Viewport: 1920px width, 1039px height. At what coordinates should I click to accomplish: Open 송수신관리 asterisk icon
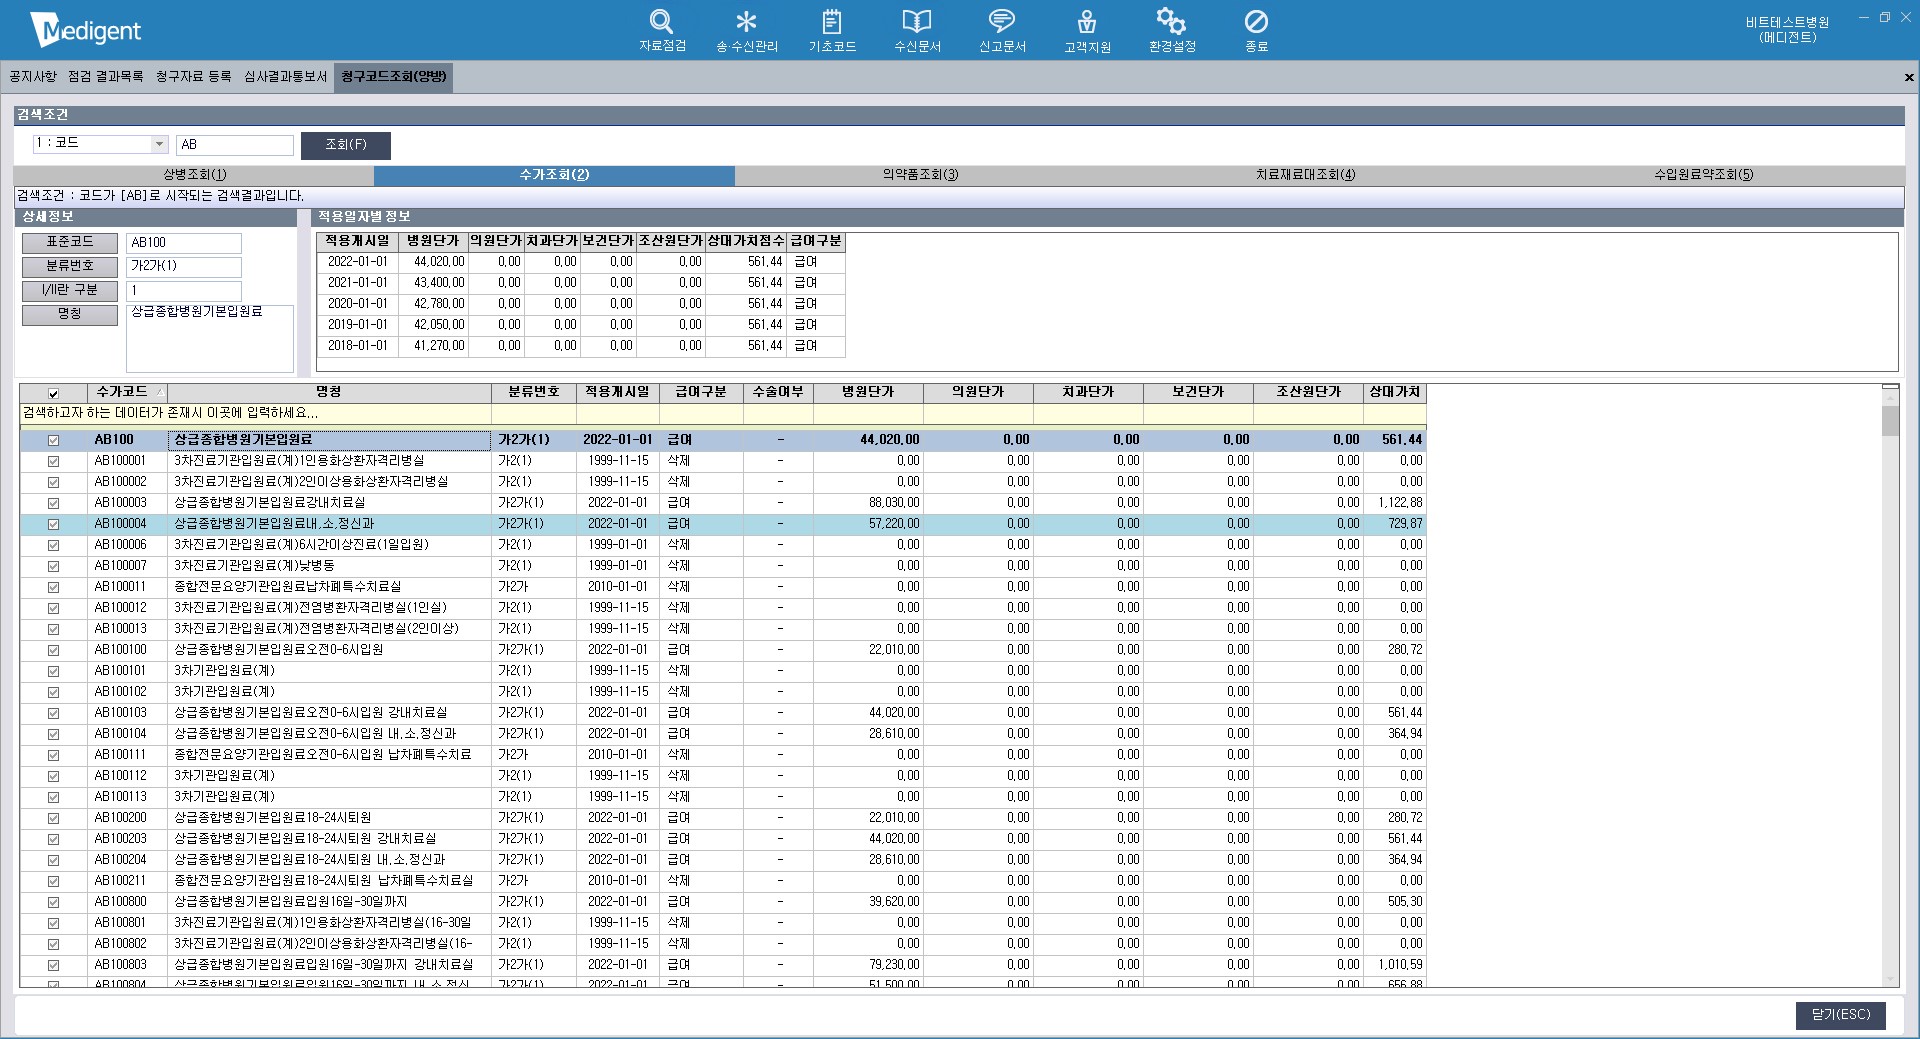click(x=747, y=31)
